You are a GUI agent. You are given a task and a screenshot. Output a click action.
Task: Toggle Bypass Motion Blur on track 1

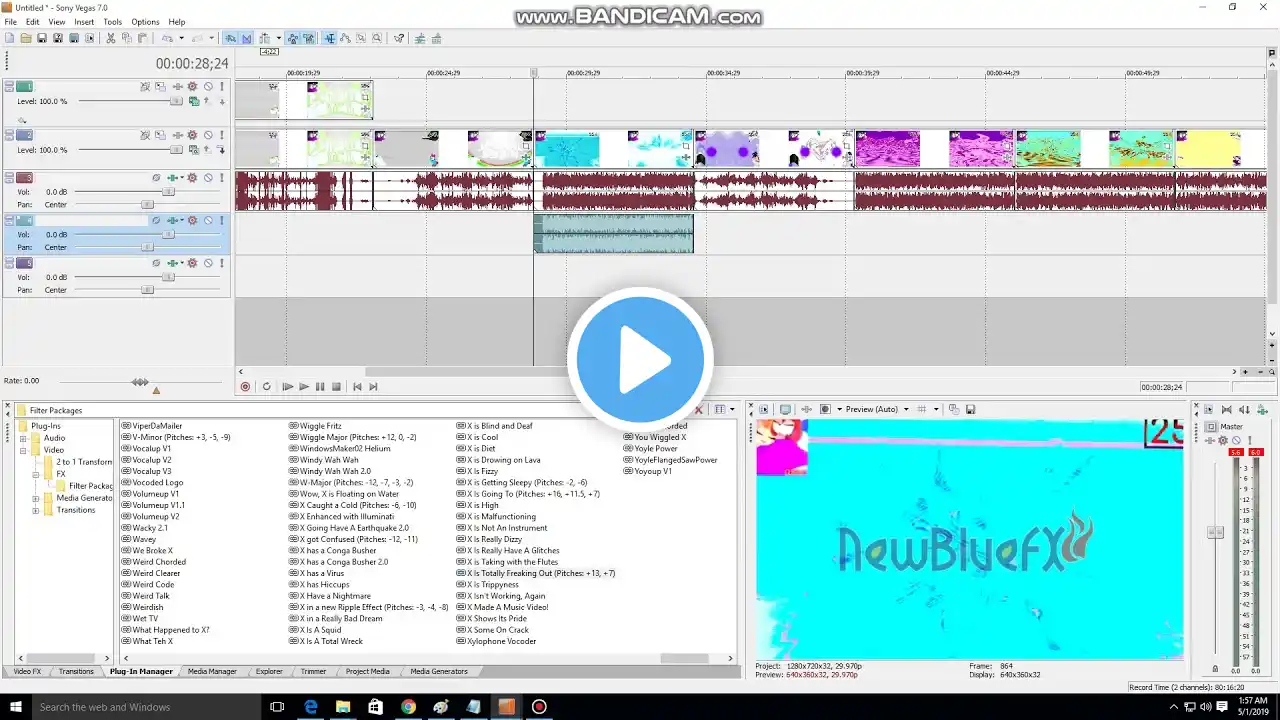pyautogui.click(x=144, y=87)
